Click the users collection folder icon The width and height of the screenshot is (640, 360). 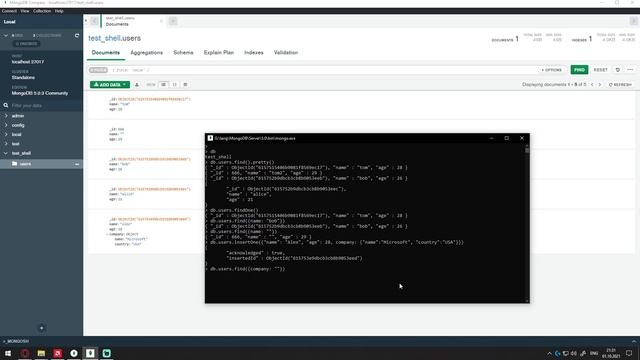pos(15,164)
